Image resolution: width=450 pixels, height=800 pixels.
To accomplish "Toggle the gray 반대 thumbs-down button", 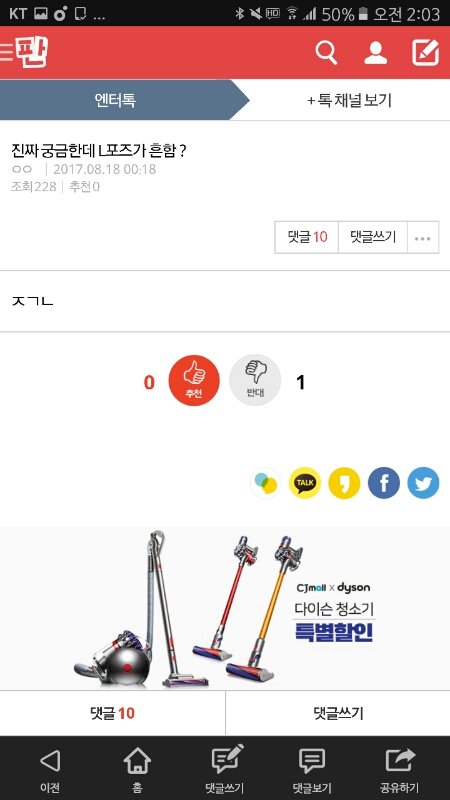I will pyautogui.click(x=255, y=381).
